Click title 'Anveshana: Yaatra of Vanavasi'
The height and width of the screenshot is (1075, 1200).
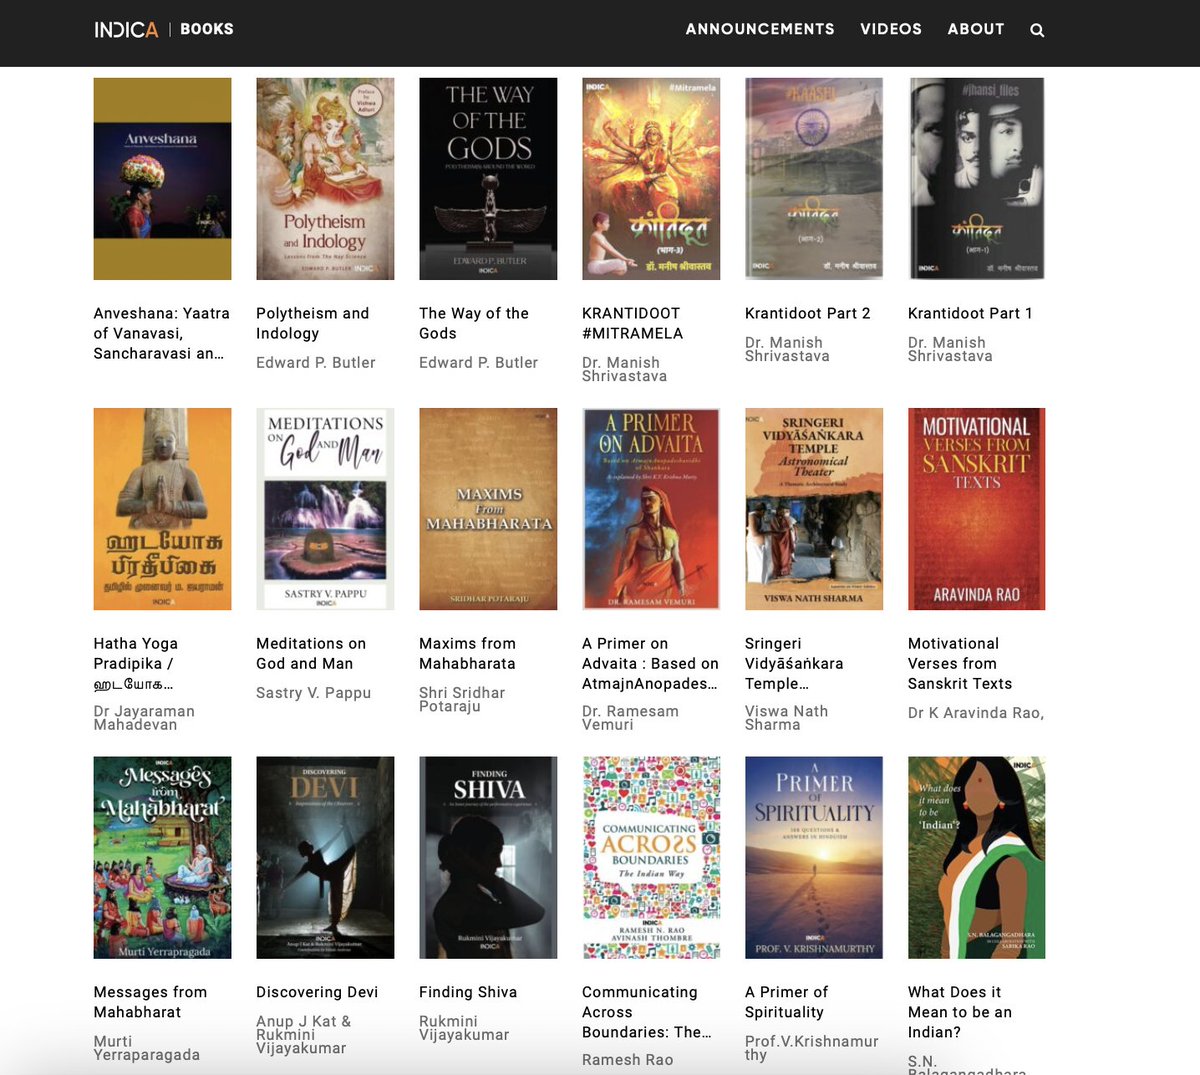(162, 333)
